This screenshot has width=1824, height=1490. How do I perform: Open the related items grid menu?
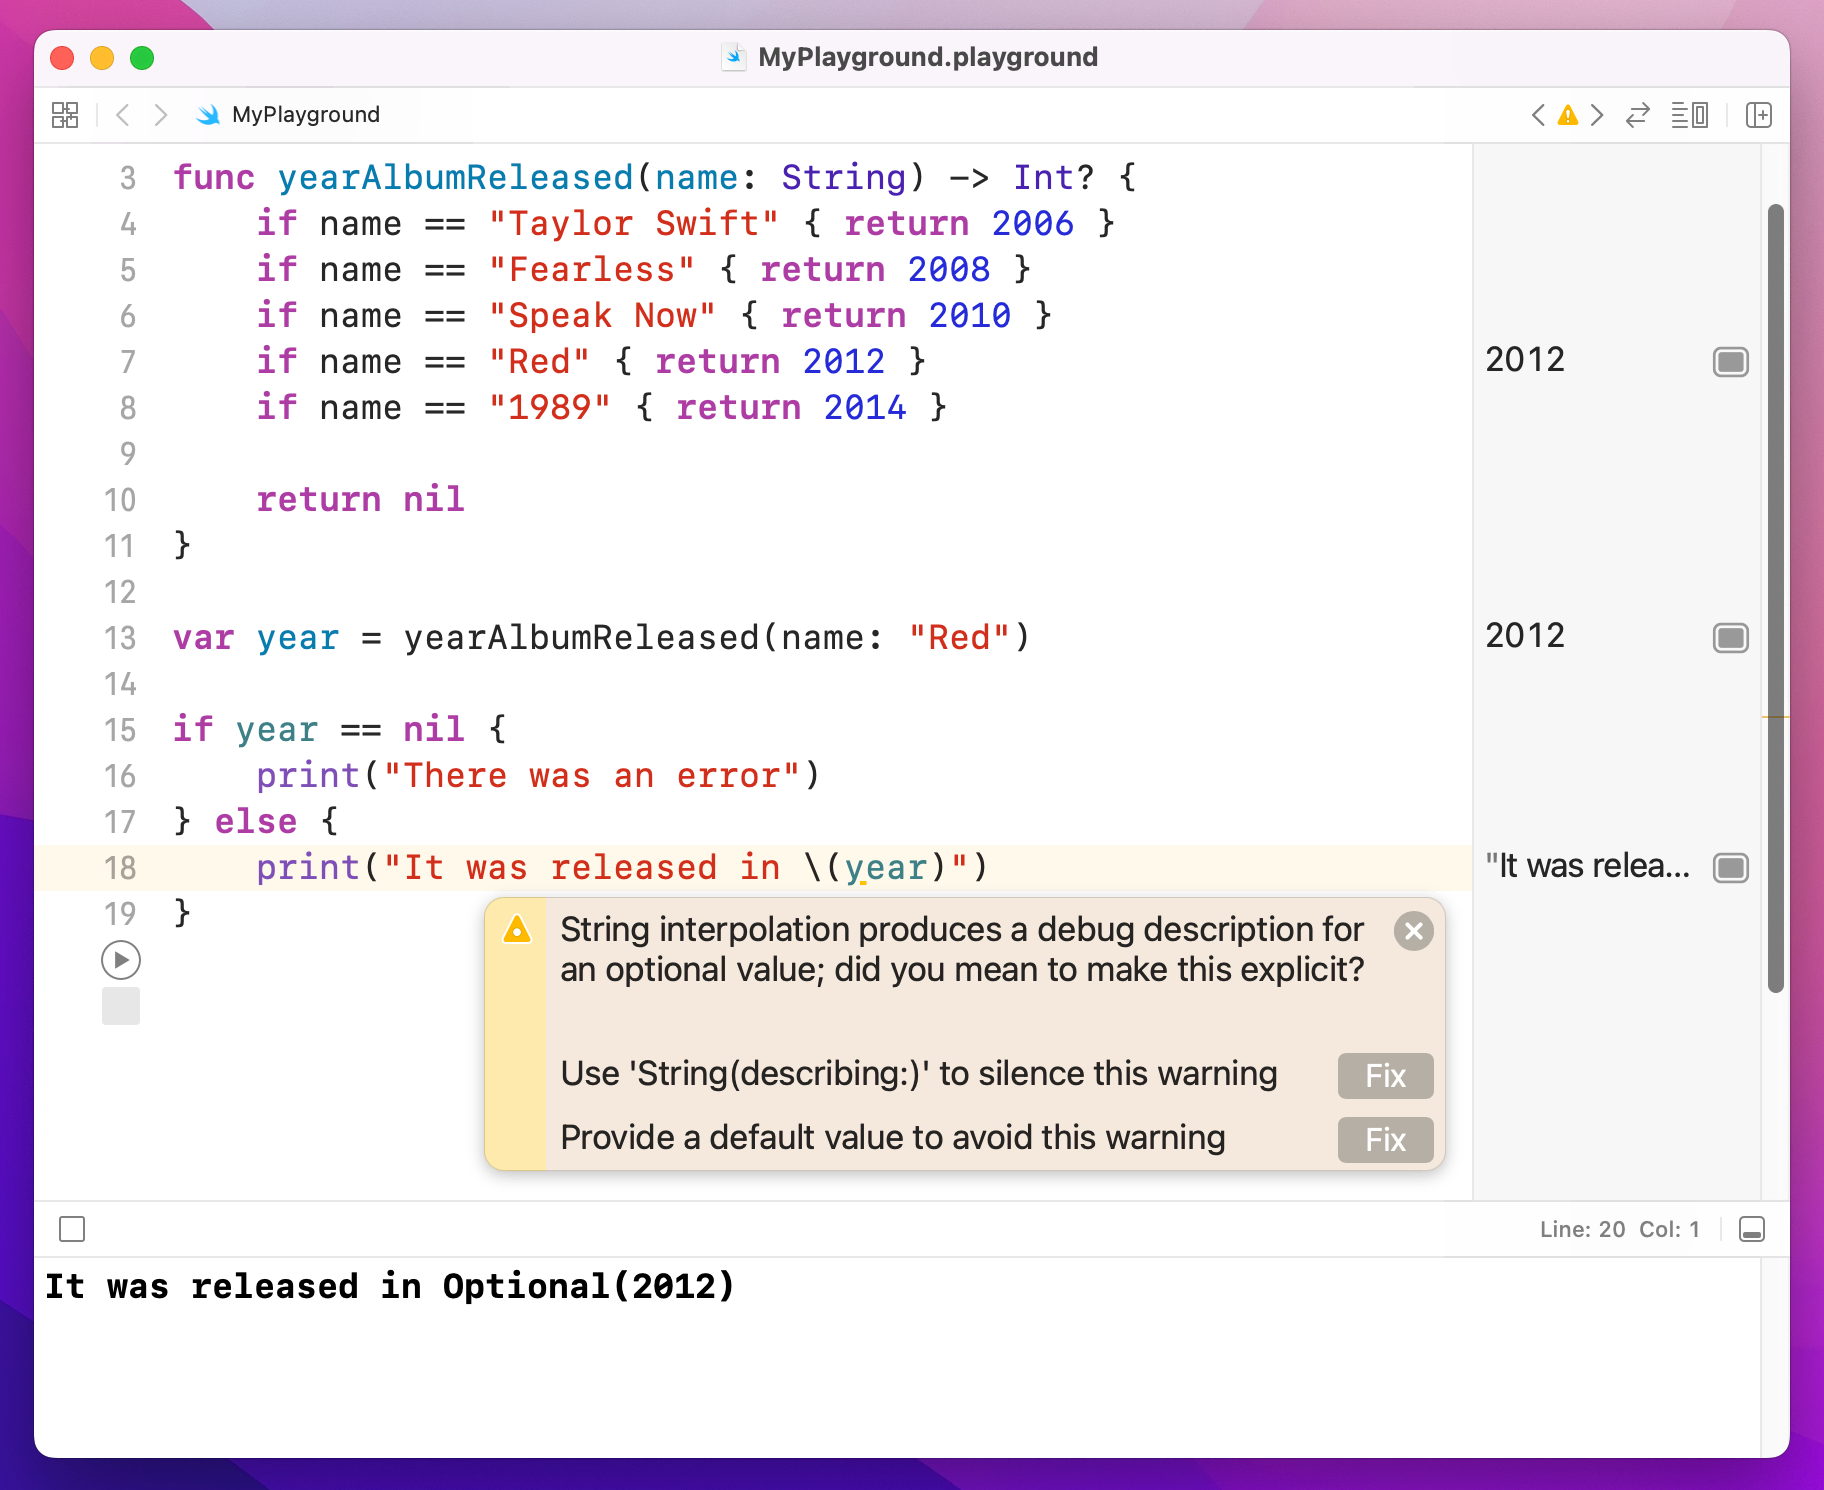click(65, 115)
